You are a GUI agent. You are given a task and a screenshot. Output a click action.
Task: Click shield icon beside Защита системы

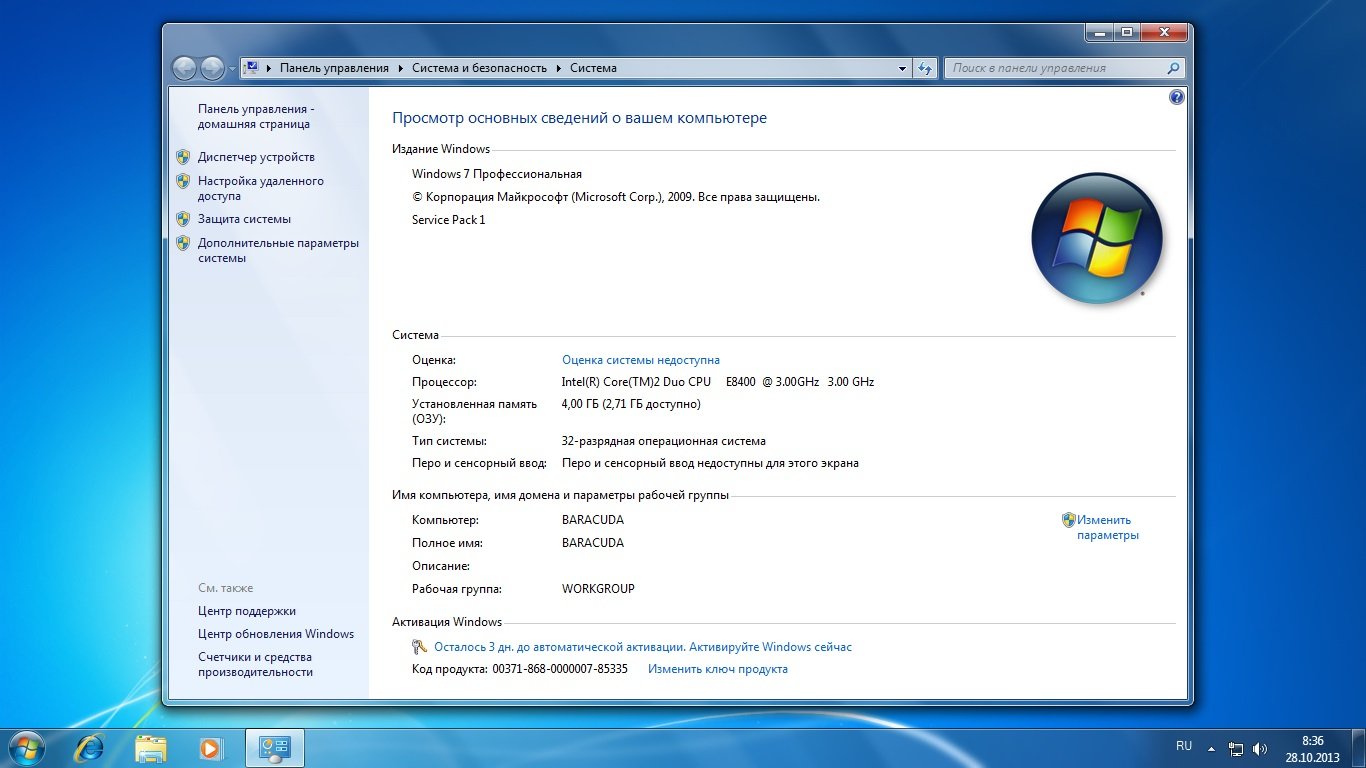pyautogui.click(x=183, y=219)
